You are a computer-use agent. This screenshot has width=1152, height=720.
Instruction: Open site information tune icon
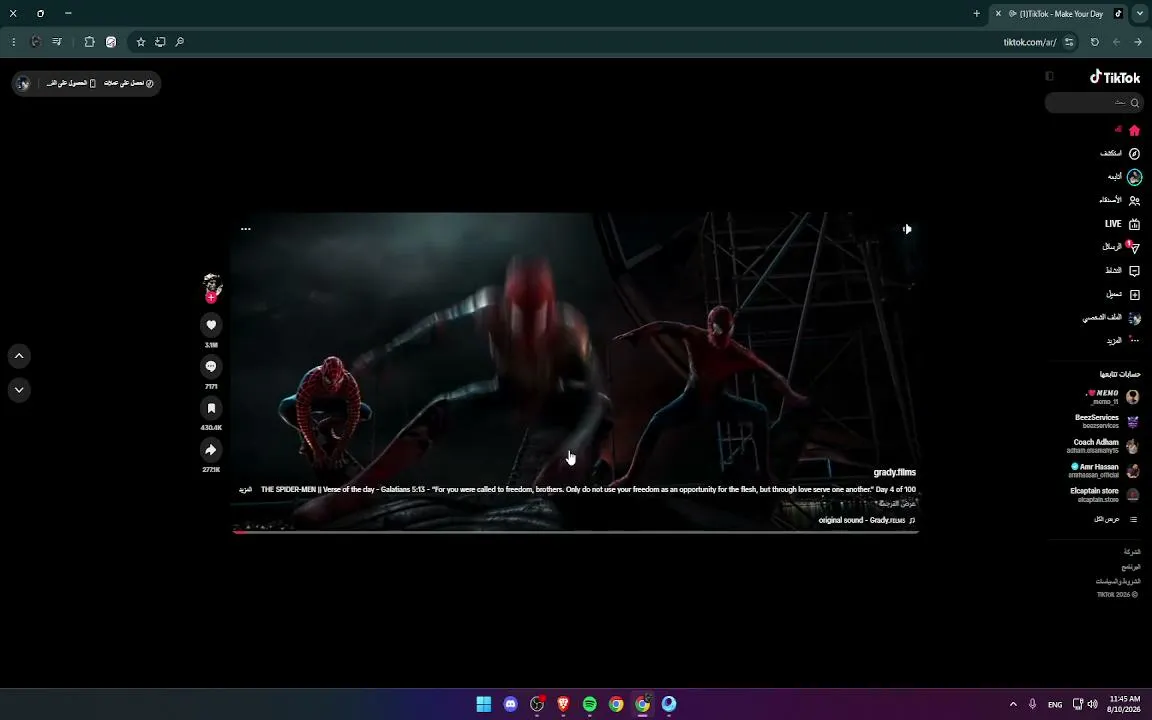click(1069, 42)
